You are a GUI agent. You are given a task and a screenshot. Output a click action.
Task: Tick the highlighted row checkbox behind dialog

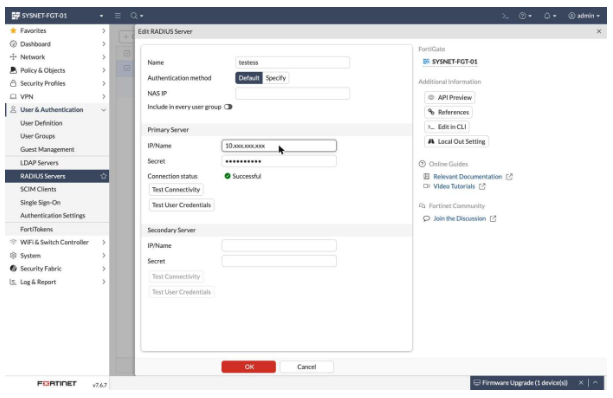(x=127, y=68)
